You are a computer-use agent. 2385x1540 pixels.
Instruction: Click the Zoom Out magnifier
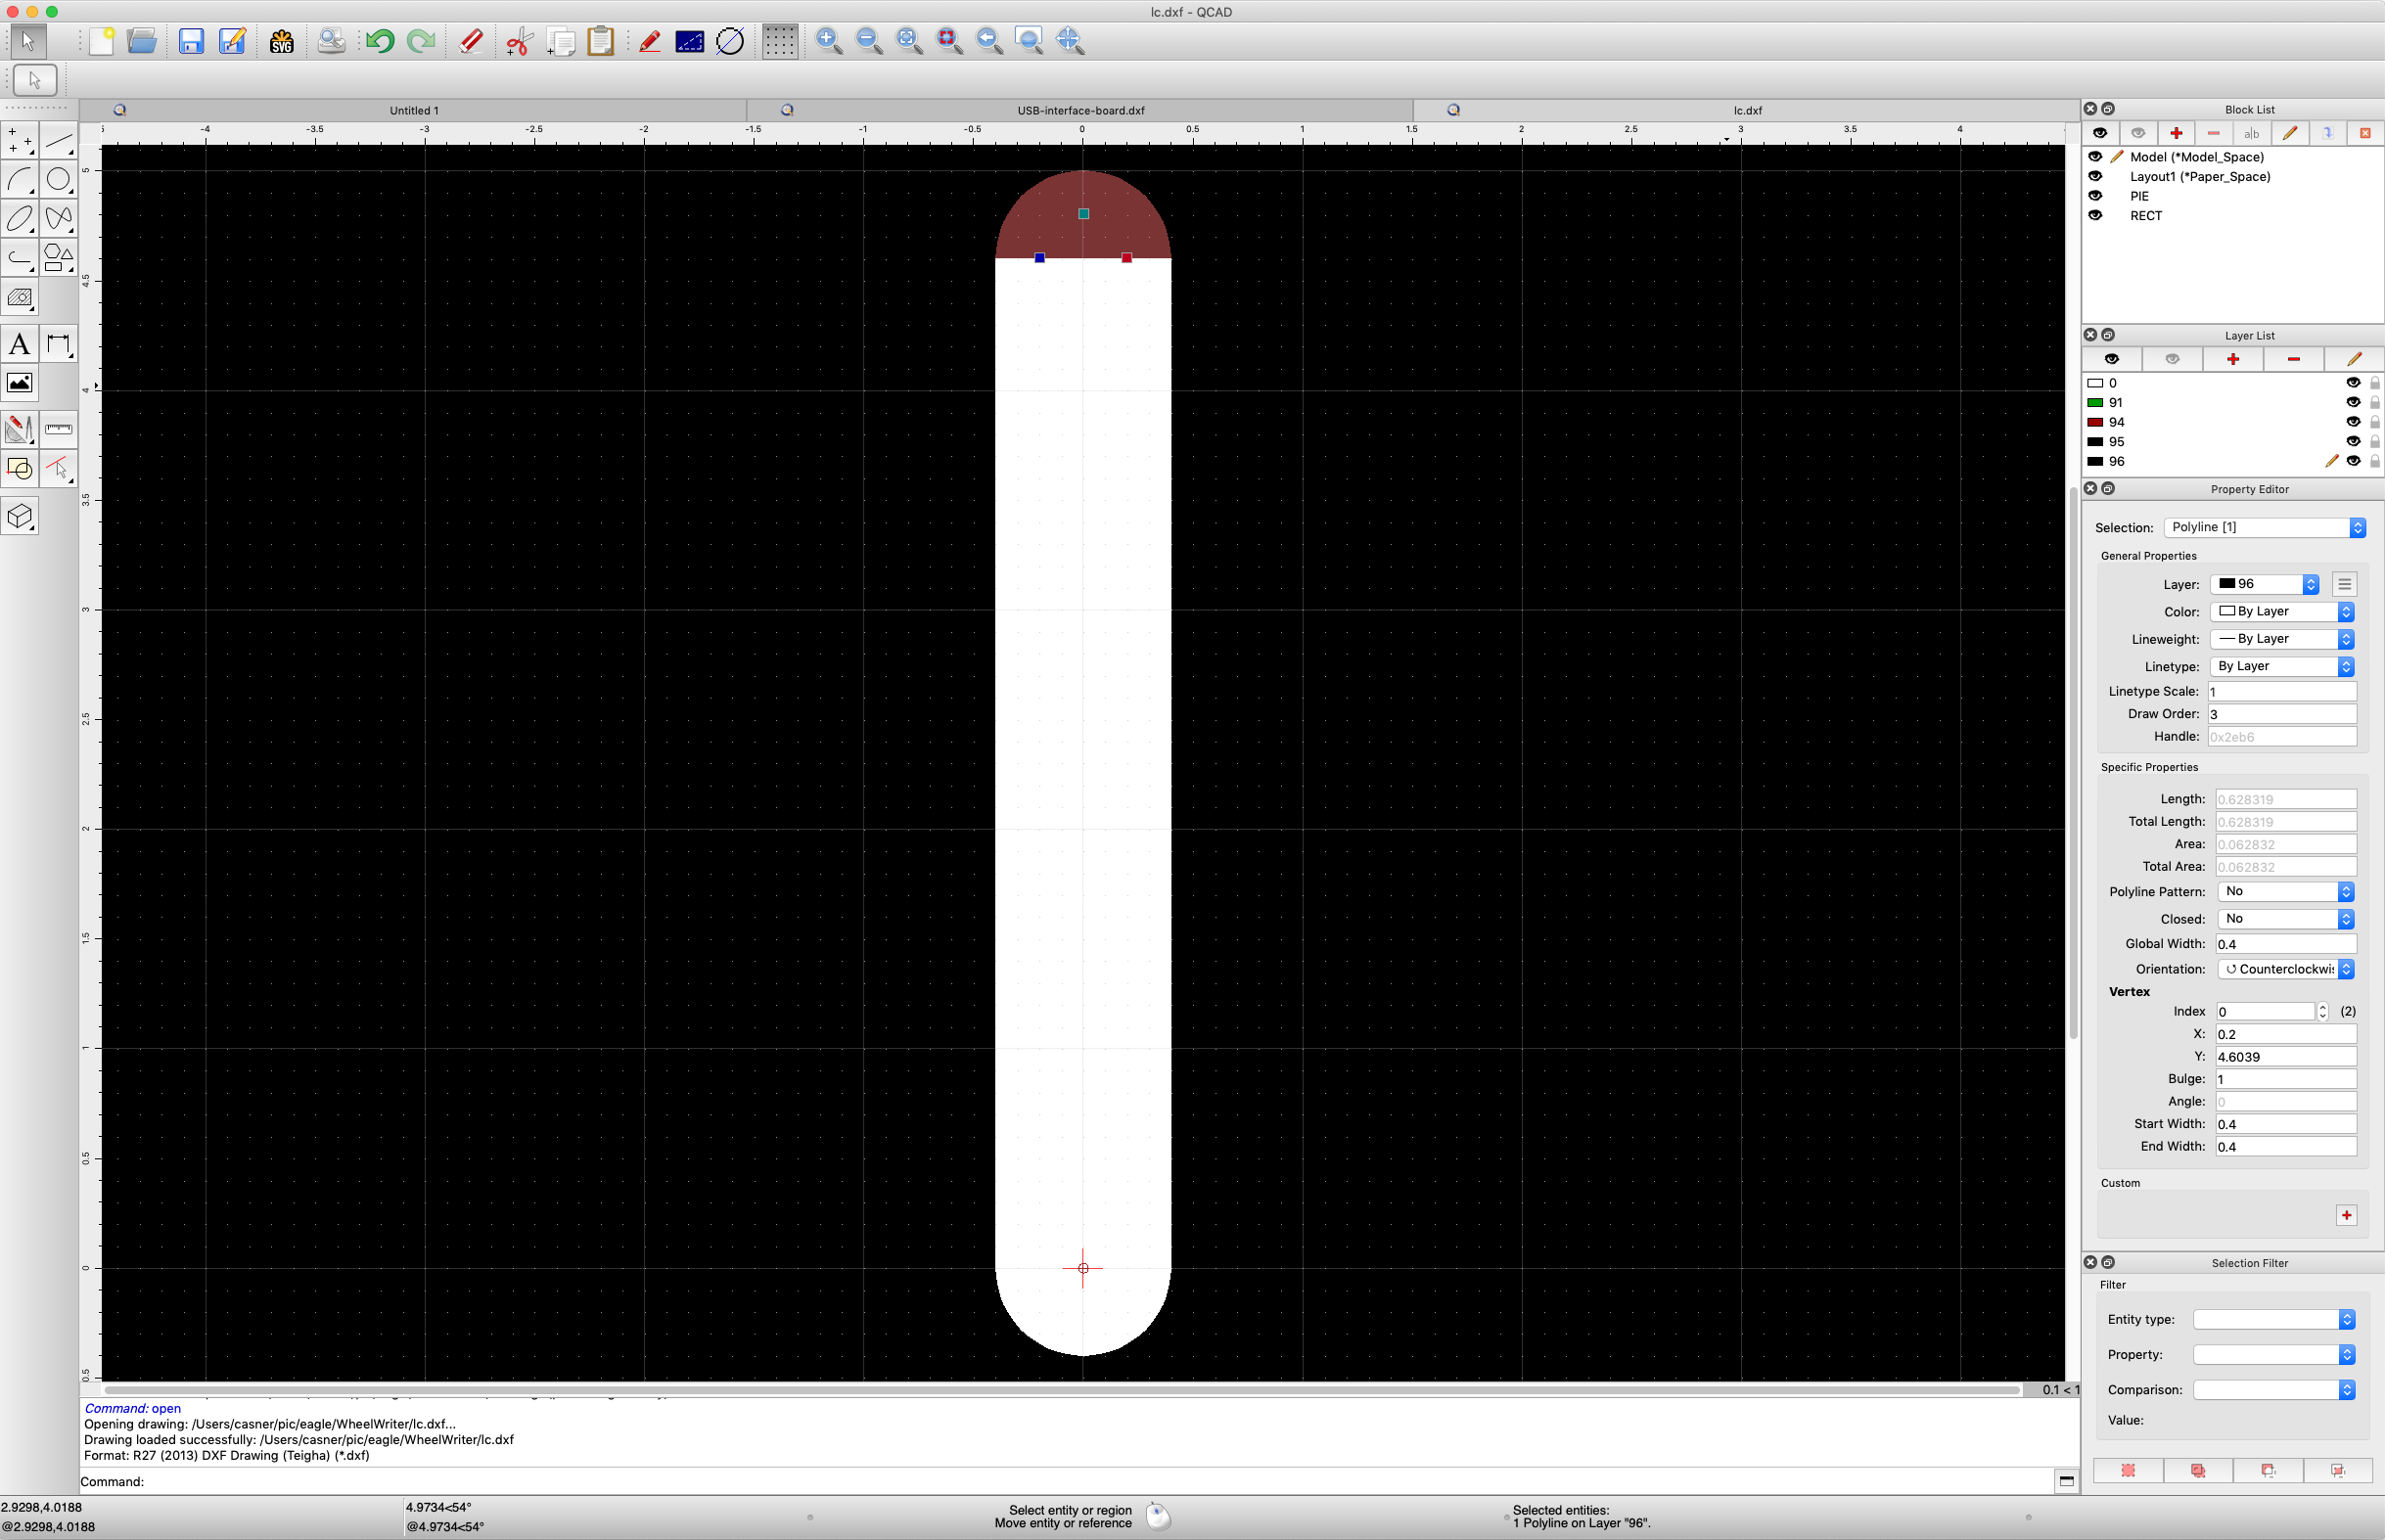click(869, 41)
